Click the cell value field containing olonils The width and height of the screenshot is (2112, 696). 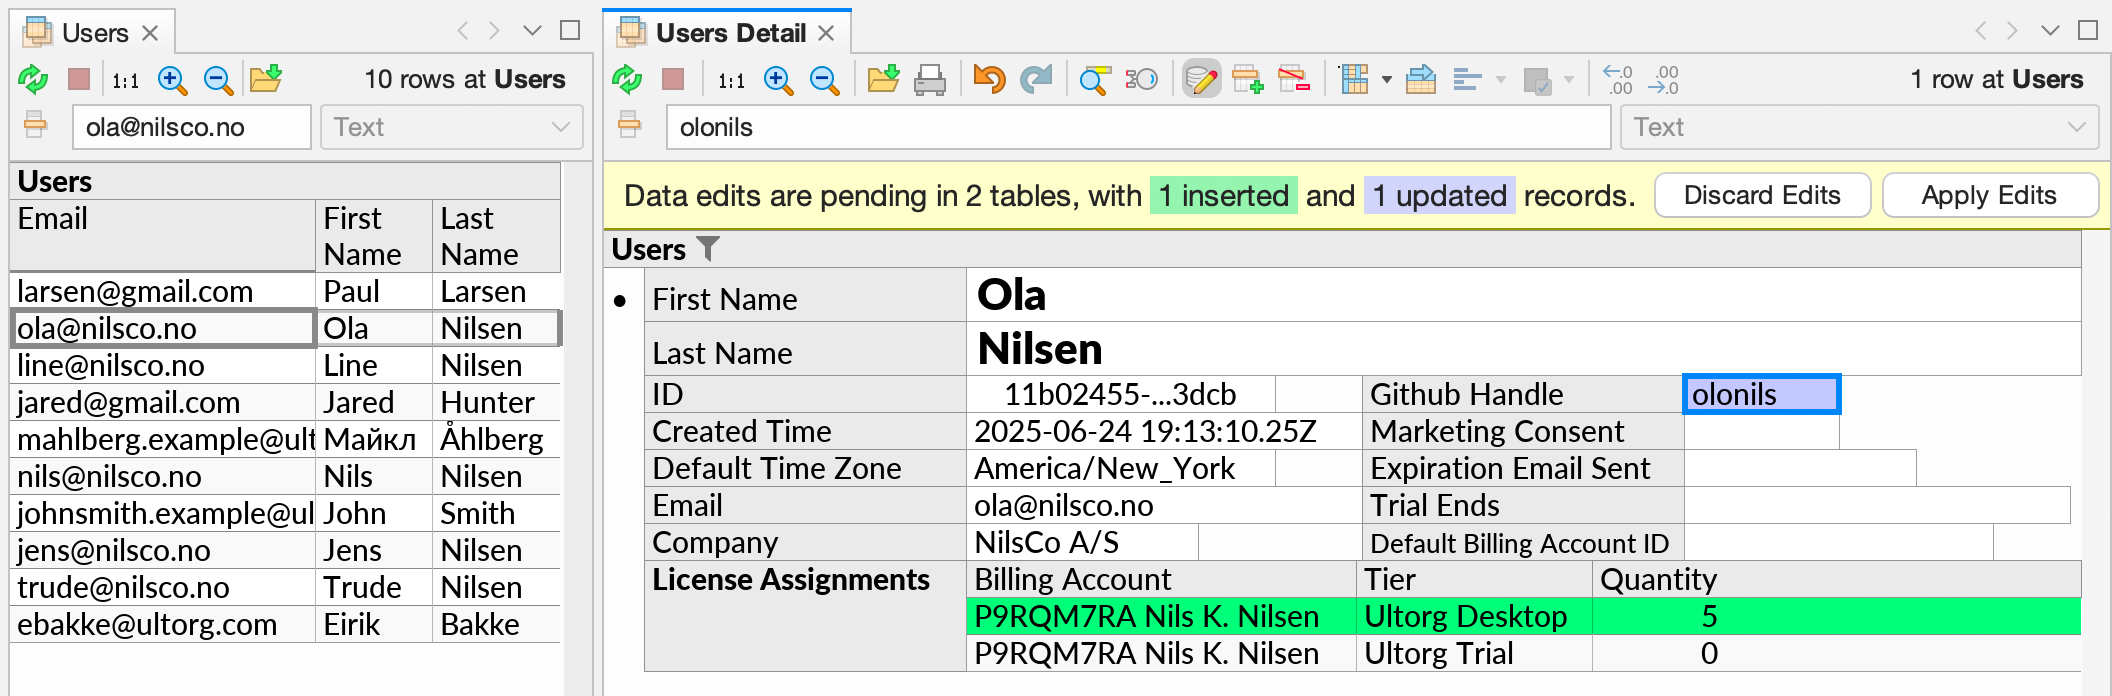point(1139,127)
